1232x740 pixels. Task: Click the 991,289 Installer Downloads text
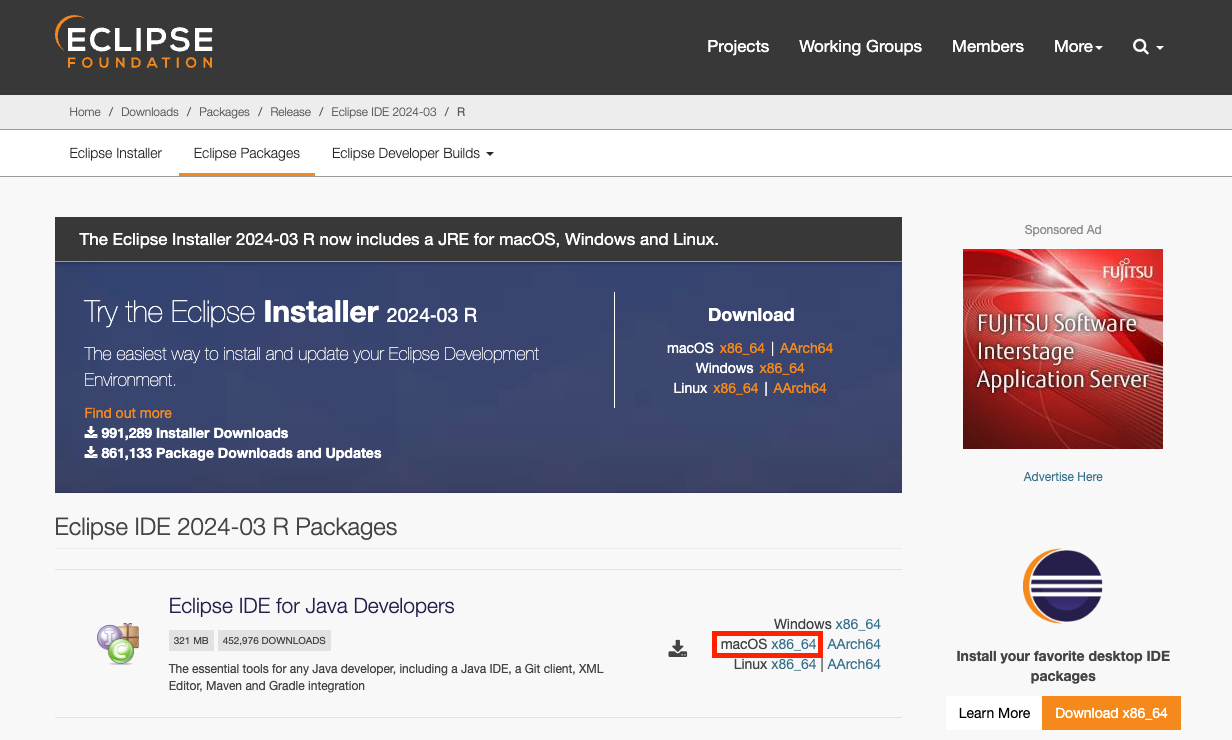(194, 433)
